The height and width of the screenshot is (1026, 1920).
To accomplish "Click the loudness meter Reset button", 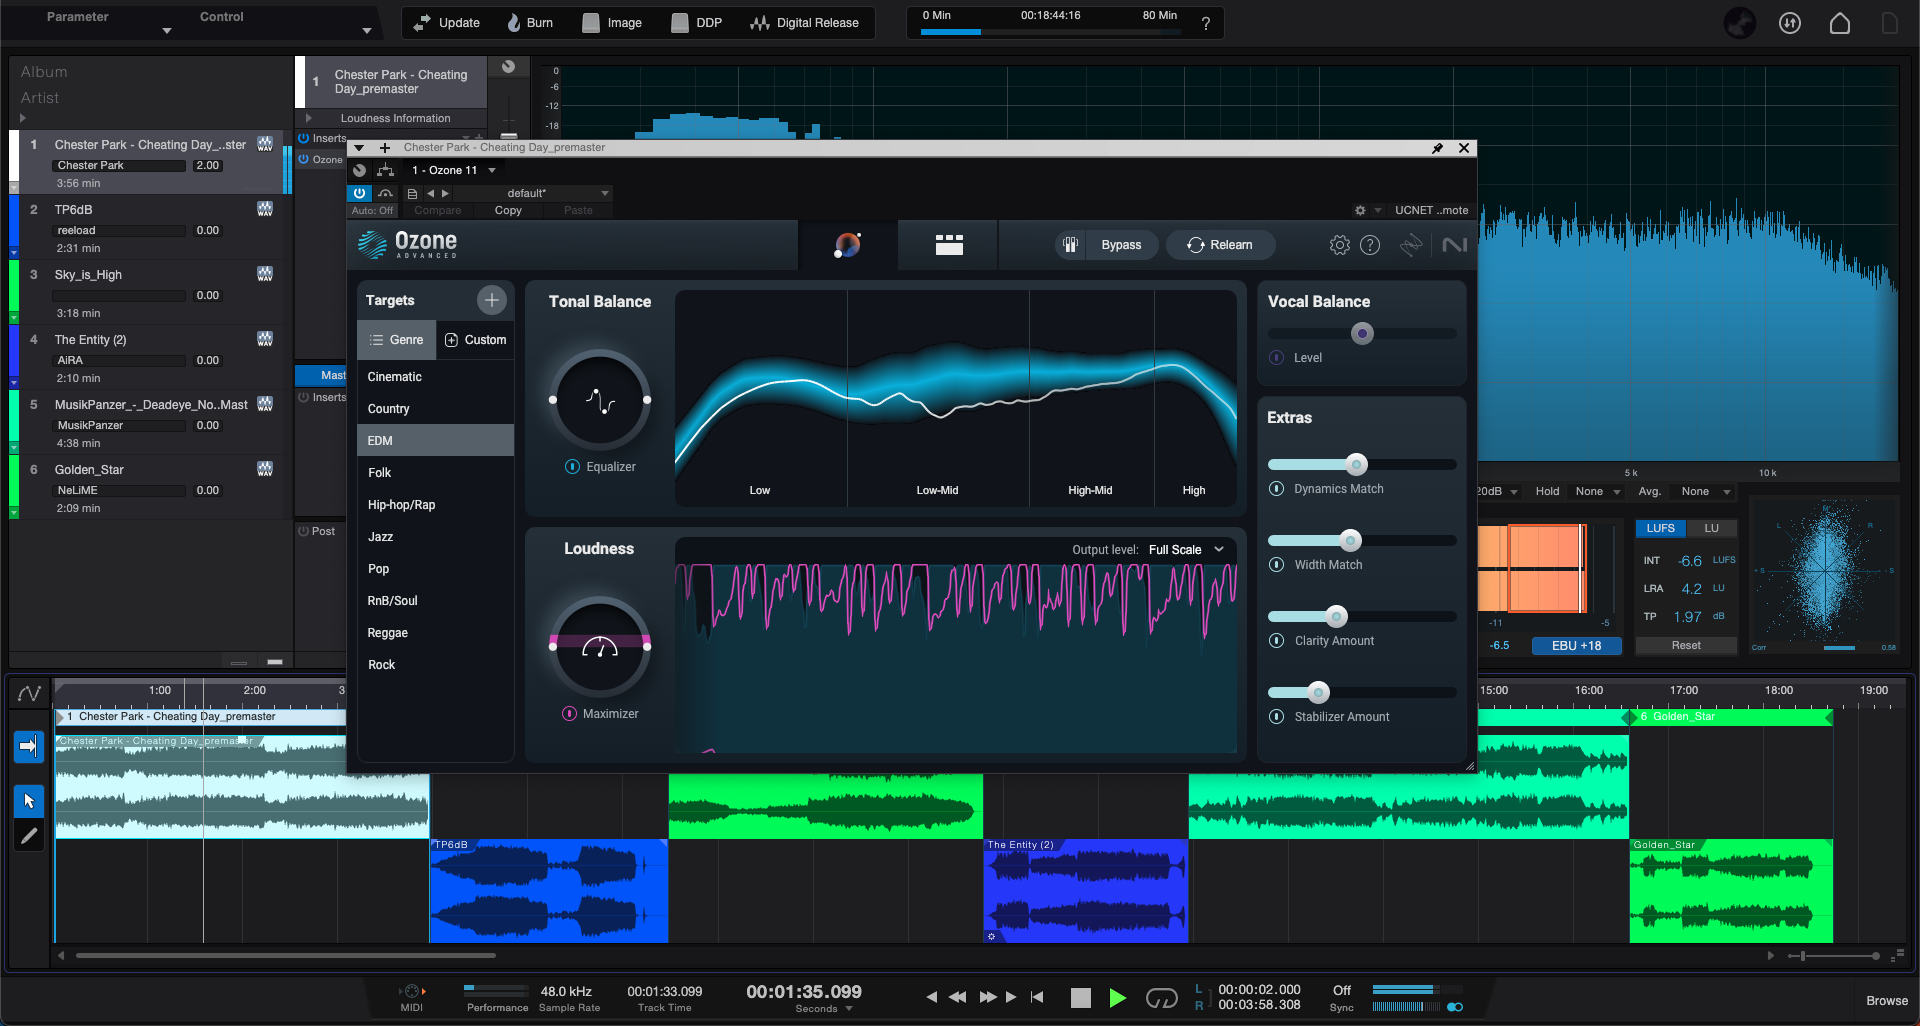I will point(1686,646).
